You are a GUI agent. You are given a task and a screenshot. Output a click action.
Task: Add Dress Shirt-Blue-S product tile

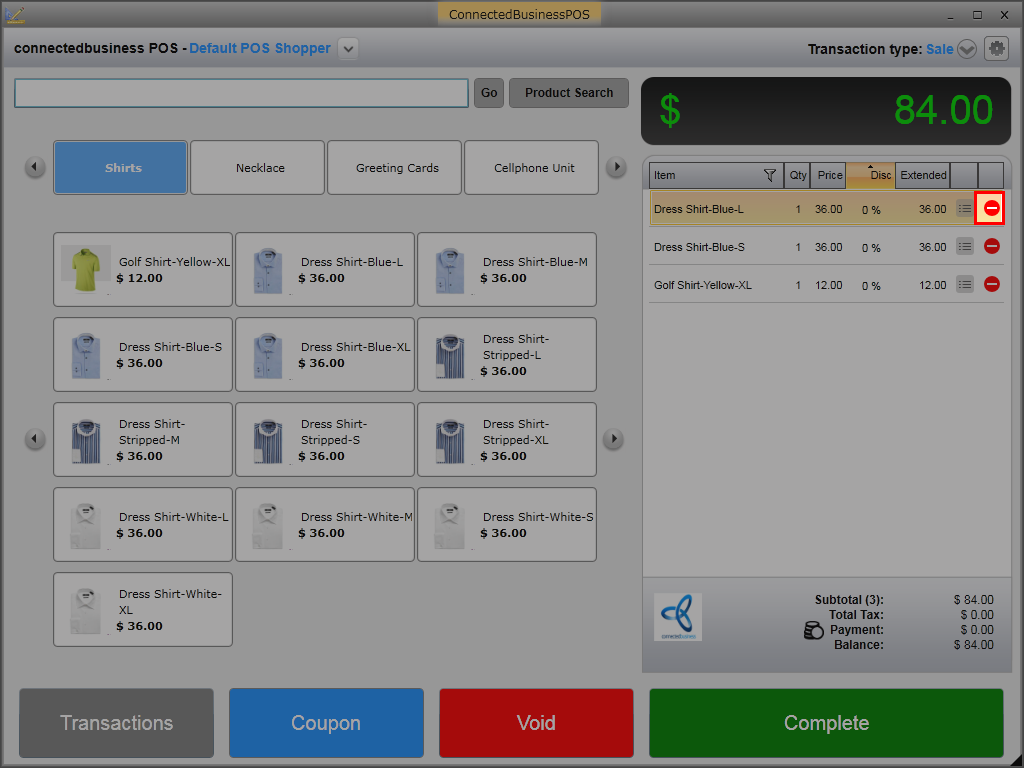coord(143,355)
